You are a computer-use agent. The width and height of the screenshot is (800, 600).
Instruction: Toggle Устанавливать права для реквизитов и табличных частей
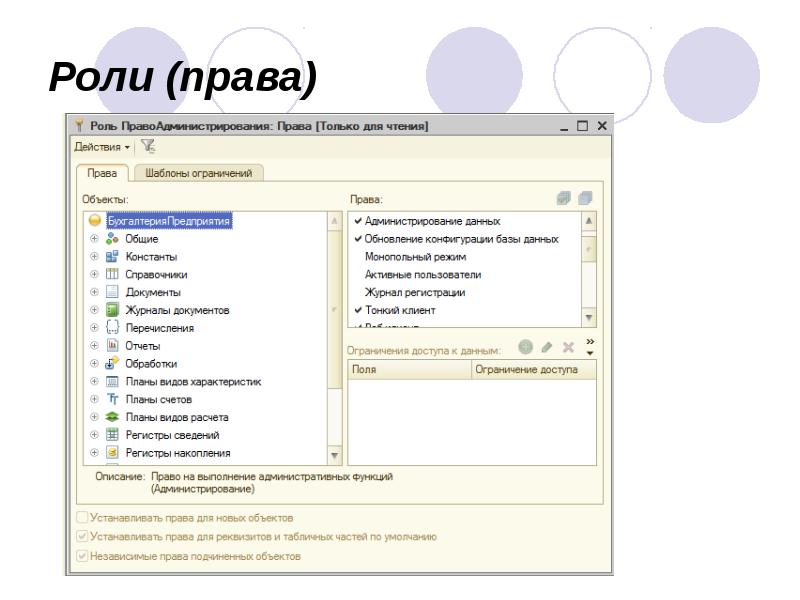(x=82, y=537)
